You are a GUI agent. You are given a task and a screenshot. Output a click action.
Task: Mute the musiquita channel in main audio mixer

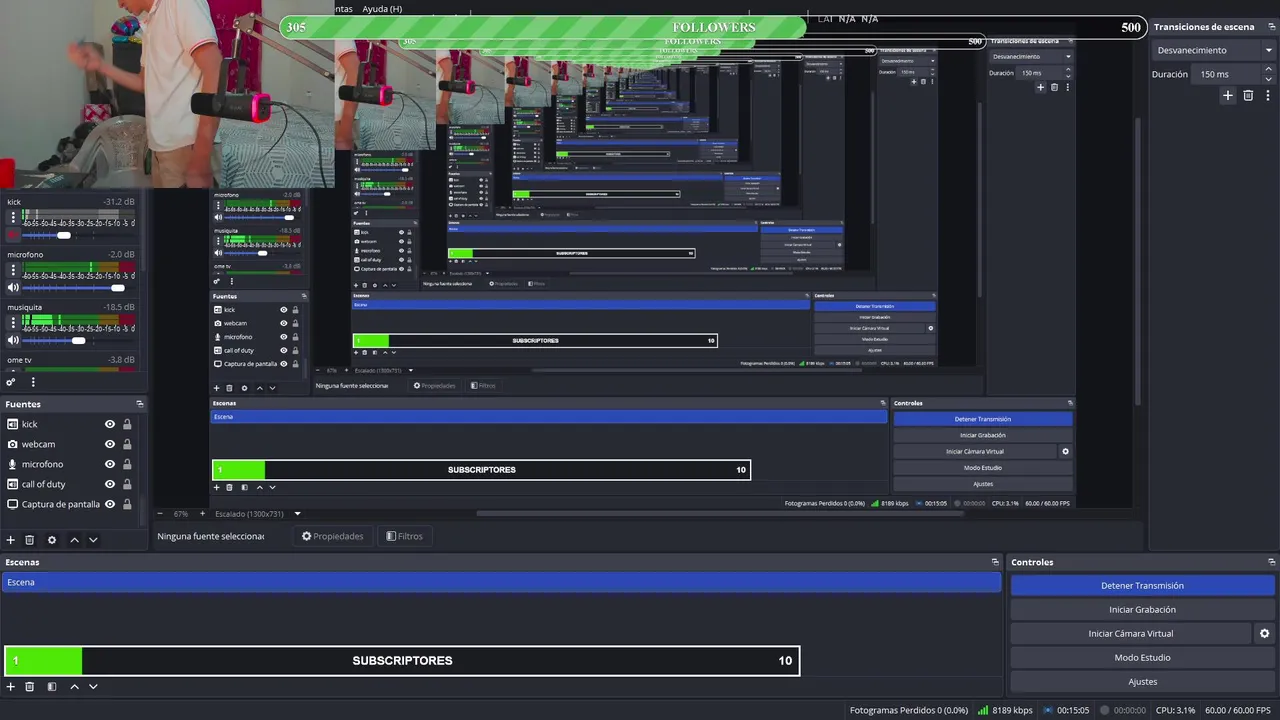pyautogui.click(x=13, y=341)
